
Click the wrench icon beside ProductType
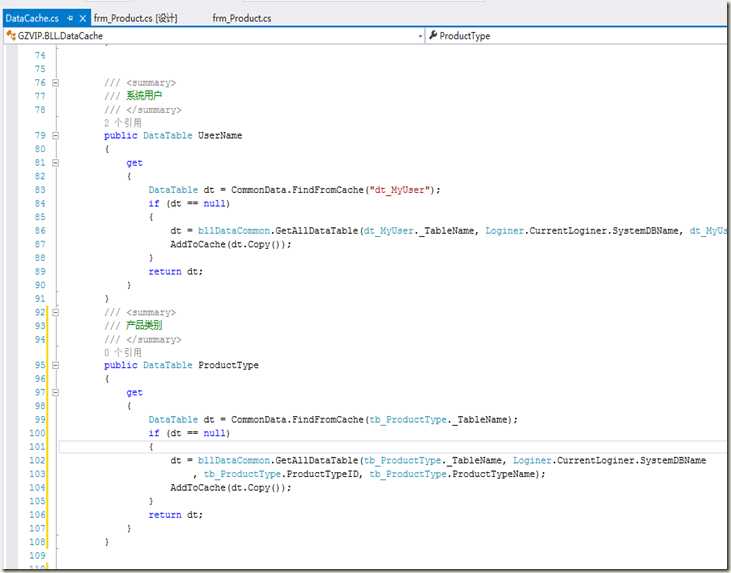click(x=433, y=36)
